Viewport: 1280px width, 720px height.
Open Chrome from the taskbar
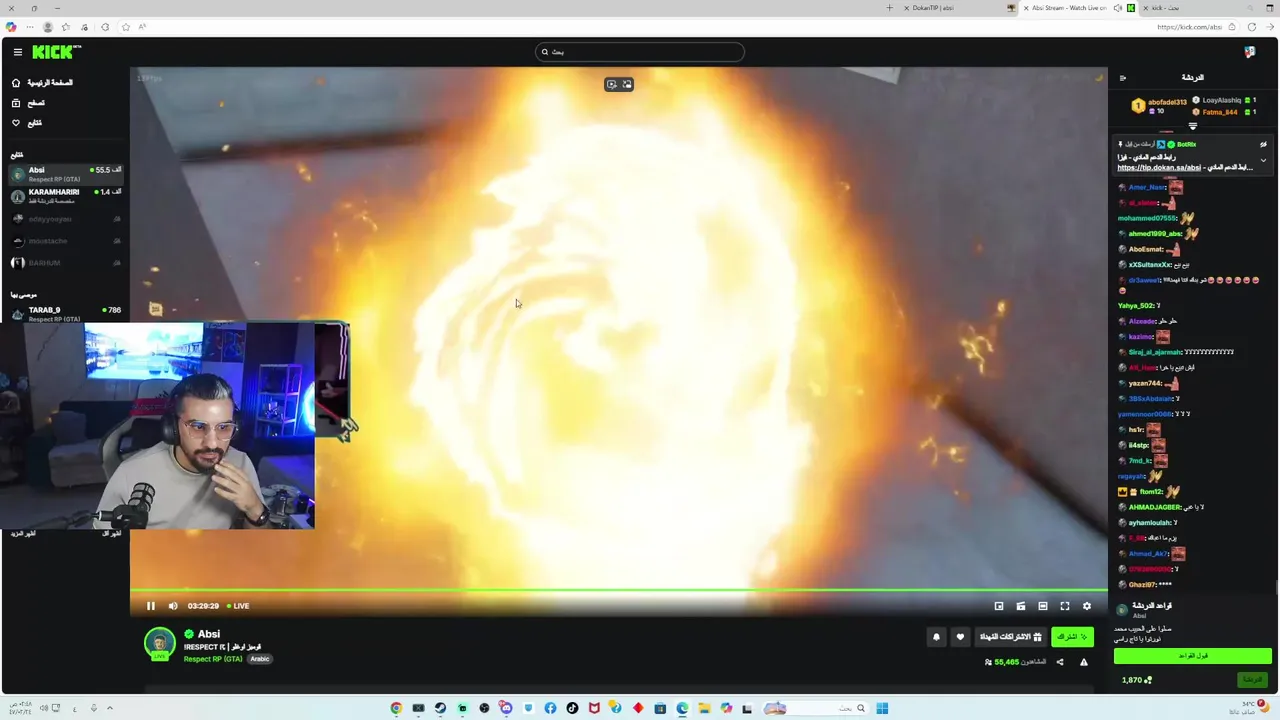[396, 708]
